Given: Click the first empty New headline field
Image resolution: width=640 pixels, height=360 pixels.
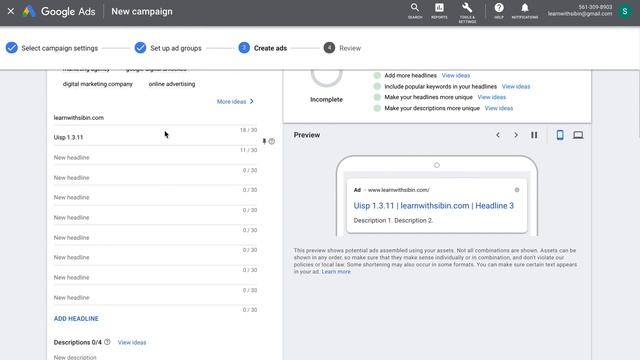Looking at the screenshot, I should click(155, 158).
